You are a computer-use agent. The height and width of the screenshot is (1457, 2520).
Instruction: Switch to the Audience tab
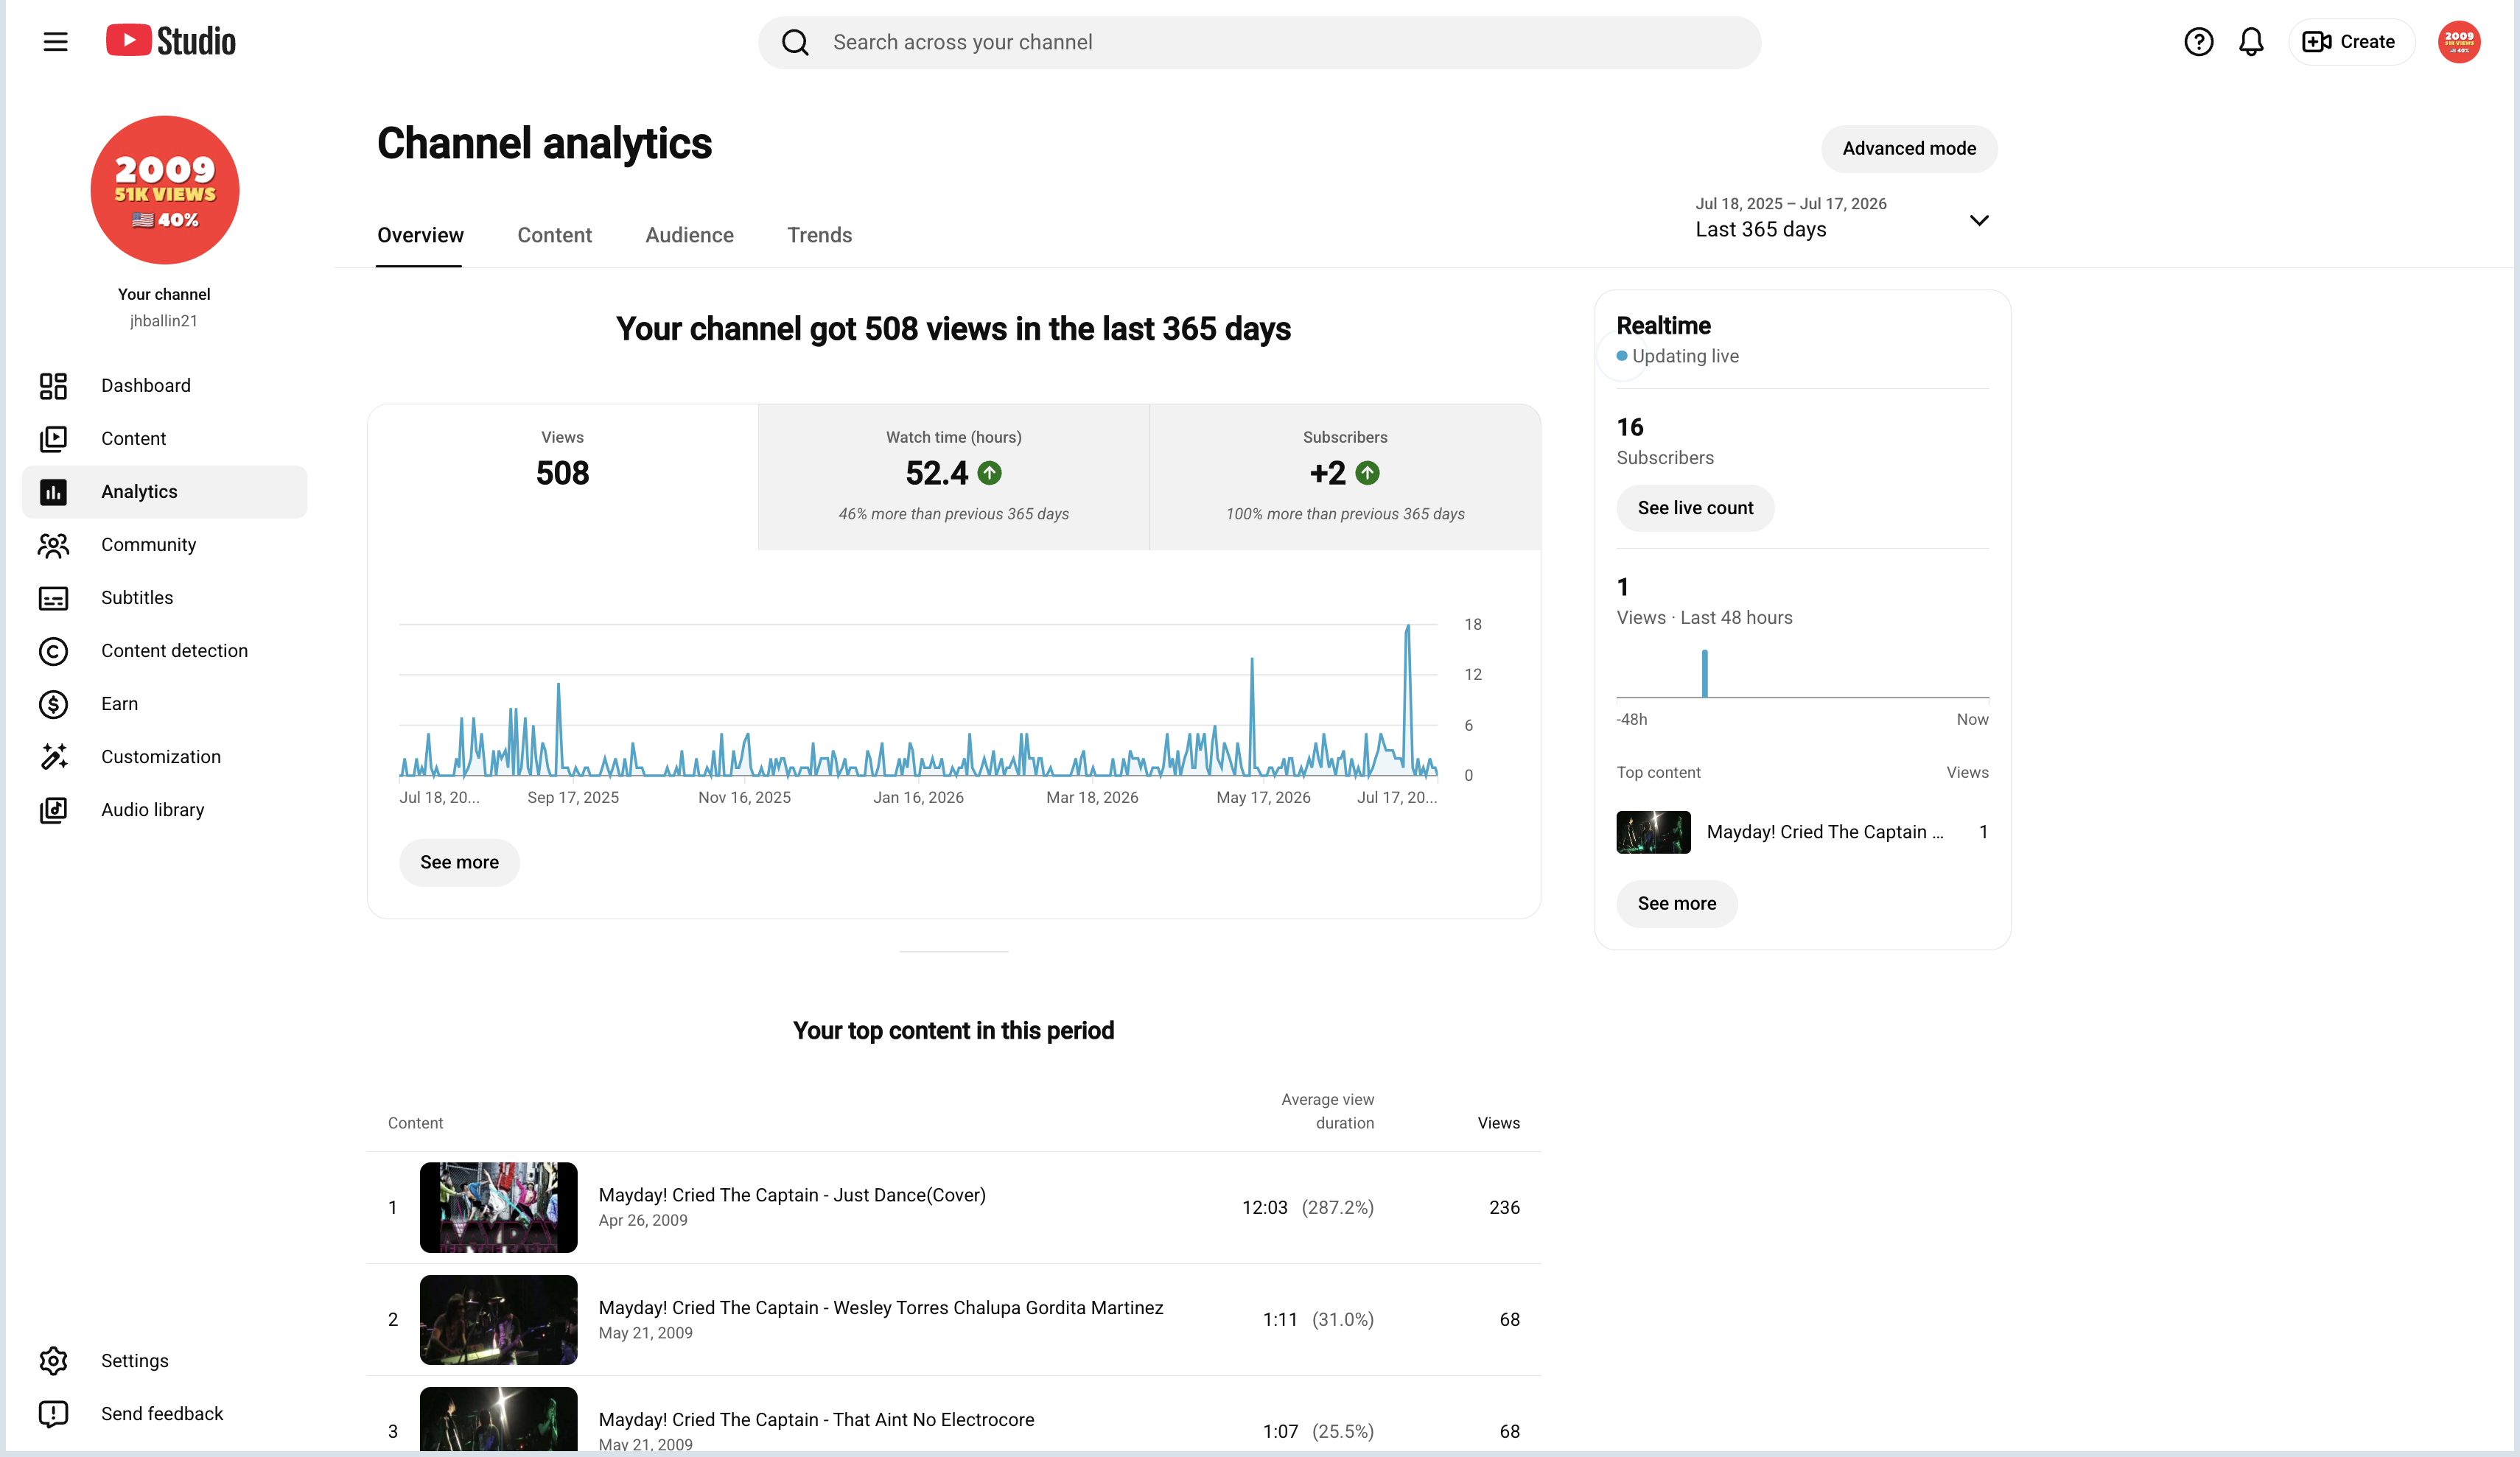(x=689, y=235)
